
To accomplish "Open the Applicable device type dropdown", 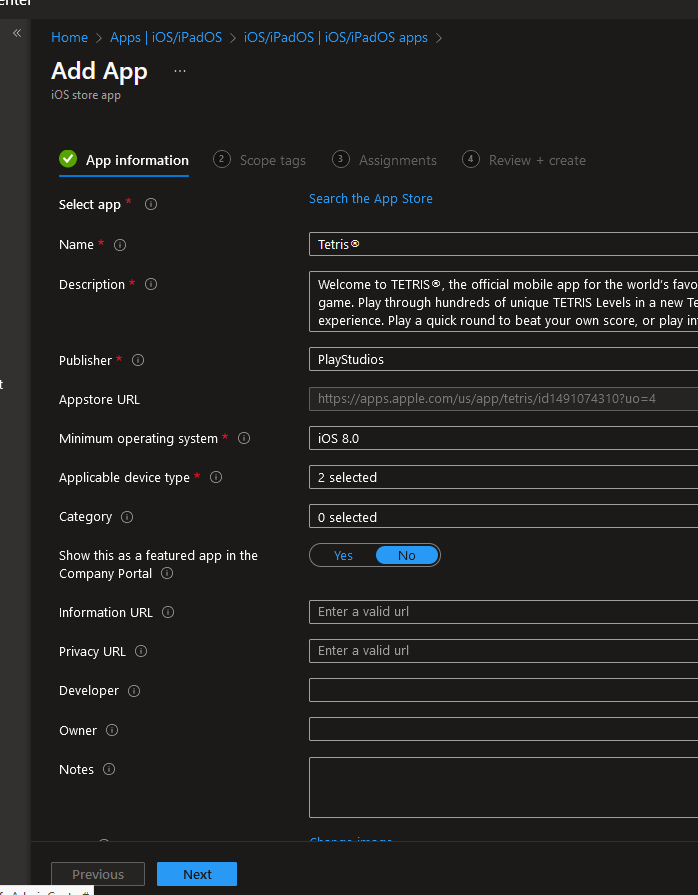I will [503, 477].
